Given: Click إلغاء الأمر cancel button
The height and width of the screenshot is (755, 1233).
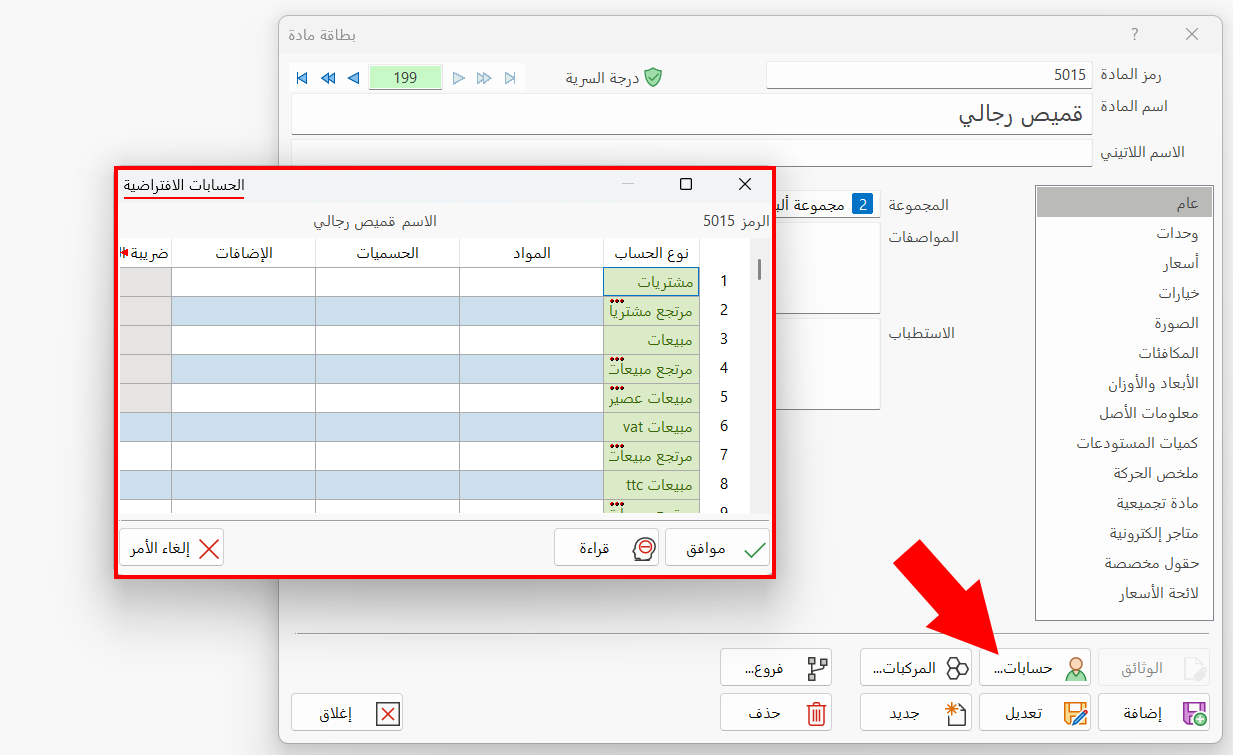Looking at the screenshot, I should pyautogui.click(x=172, y=548).
